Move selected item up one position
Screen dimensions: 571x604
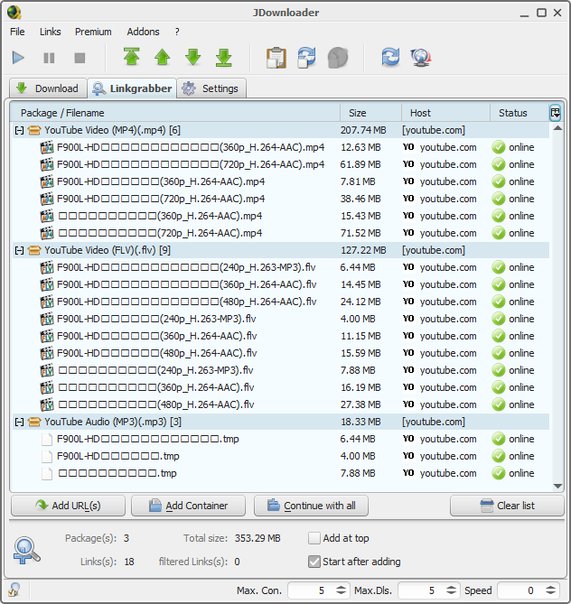point(162,57)
